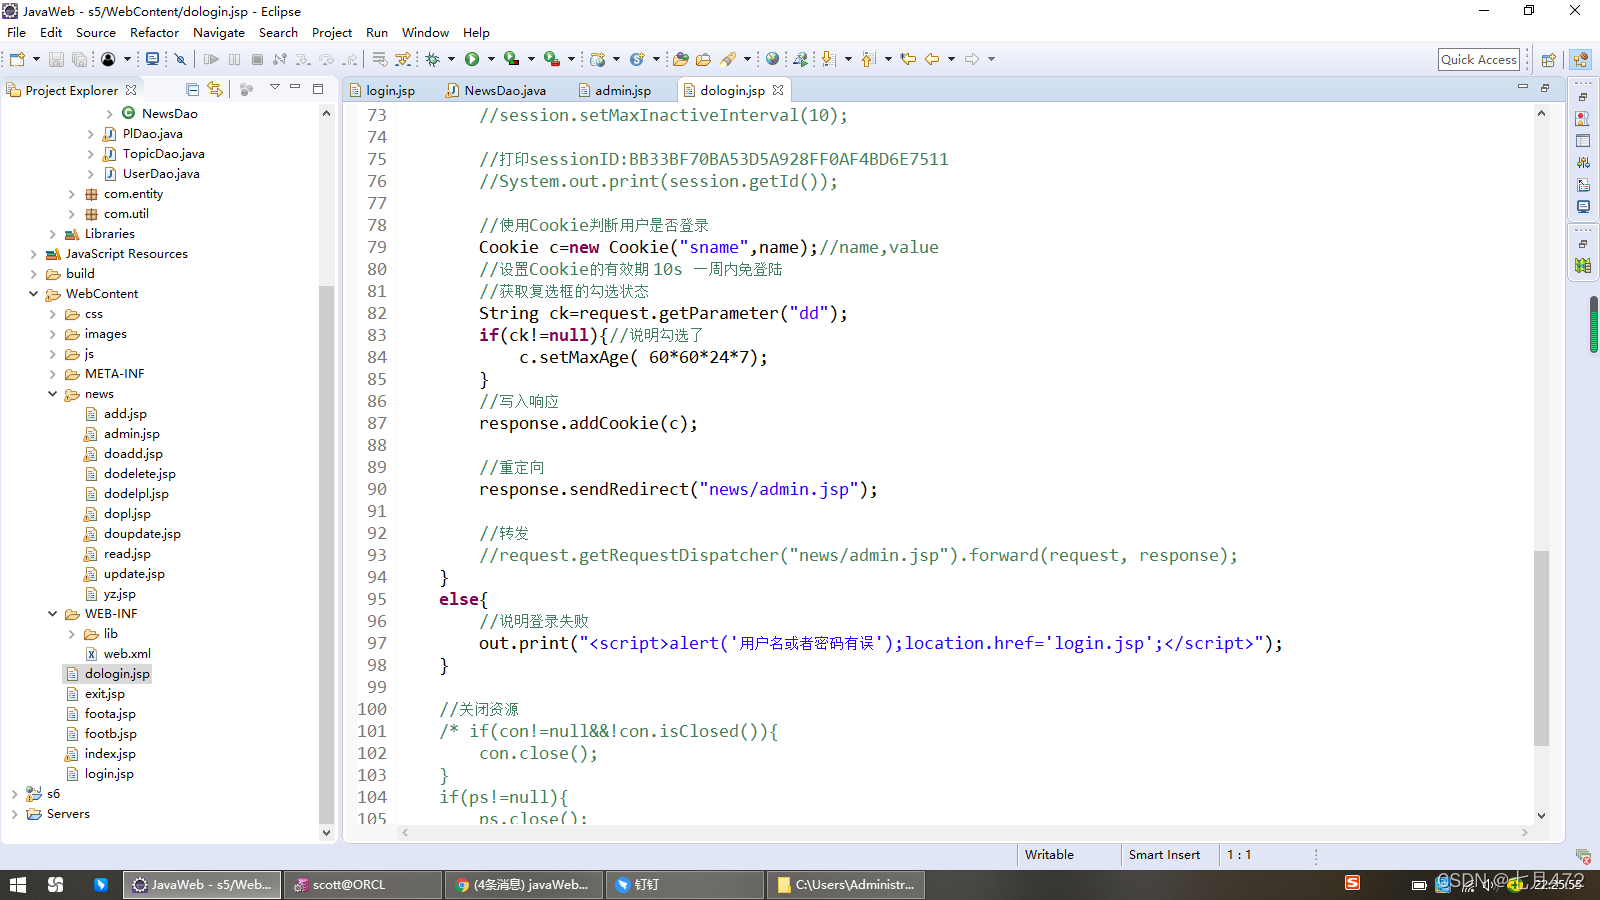Screen dimensions: 1600x900
Task: Run the application using the green Run icon
Action: tap(470, 58)
